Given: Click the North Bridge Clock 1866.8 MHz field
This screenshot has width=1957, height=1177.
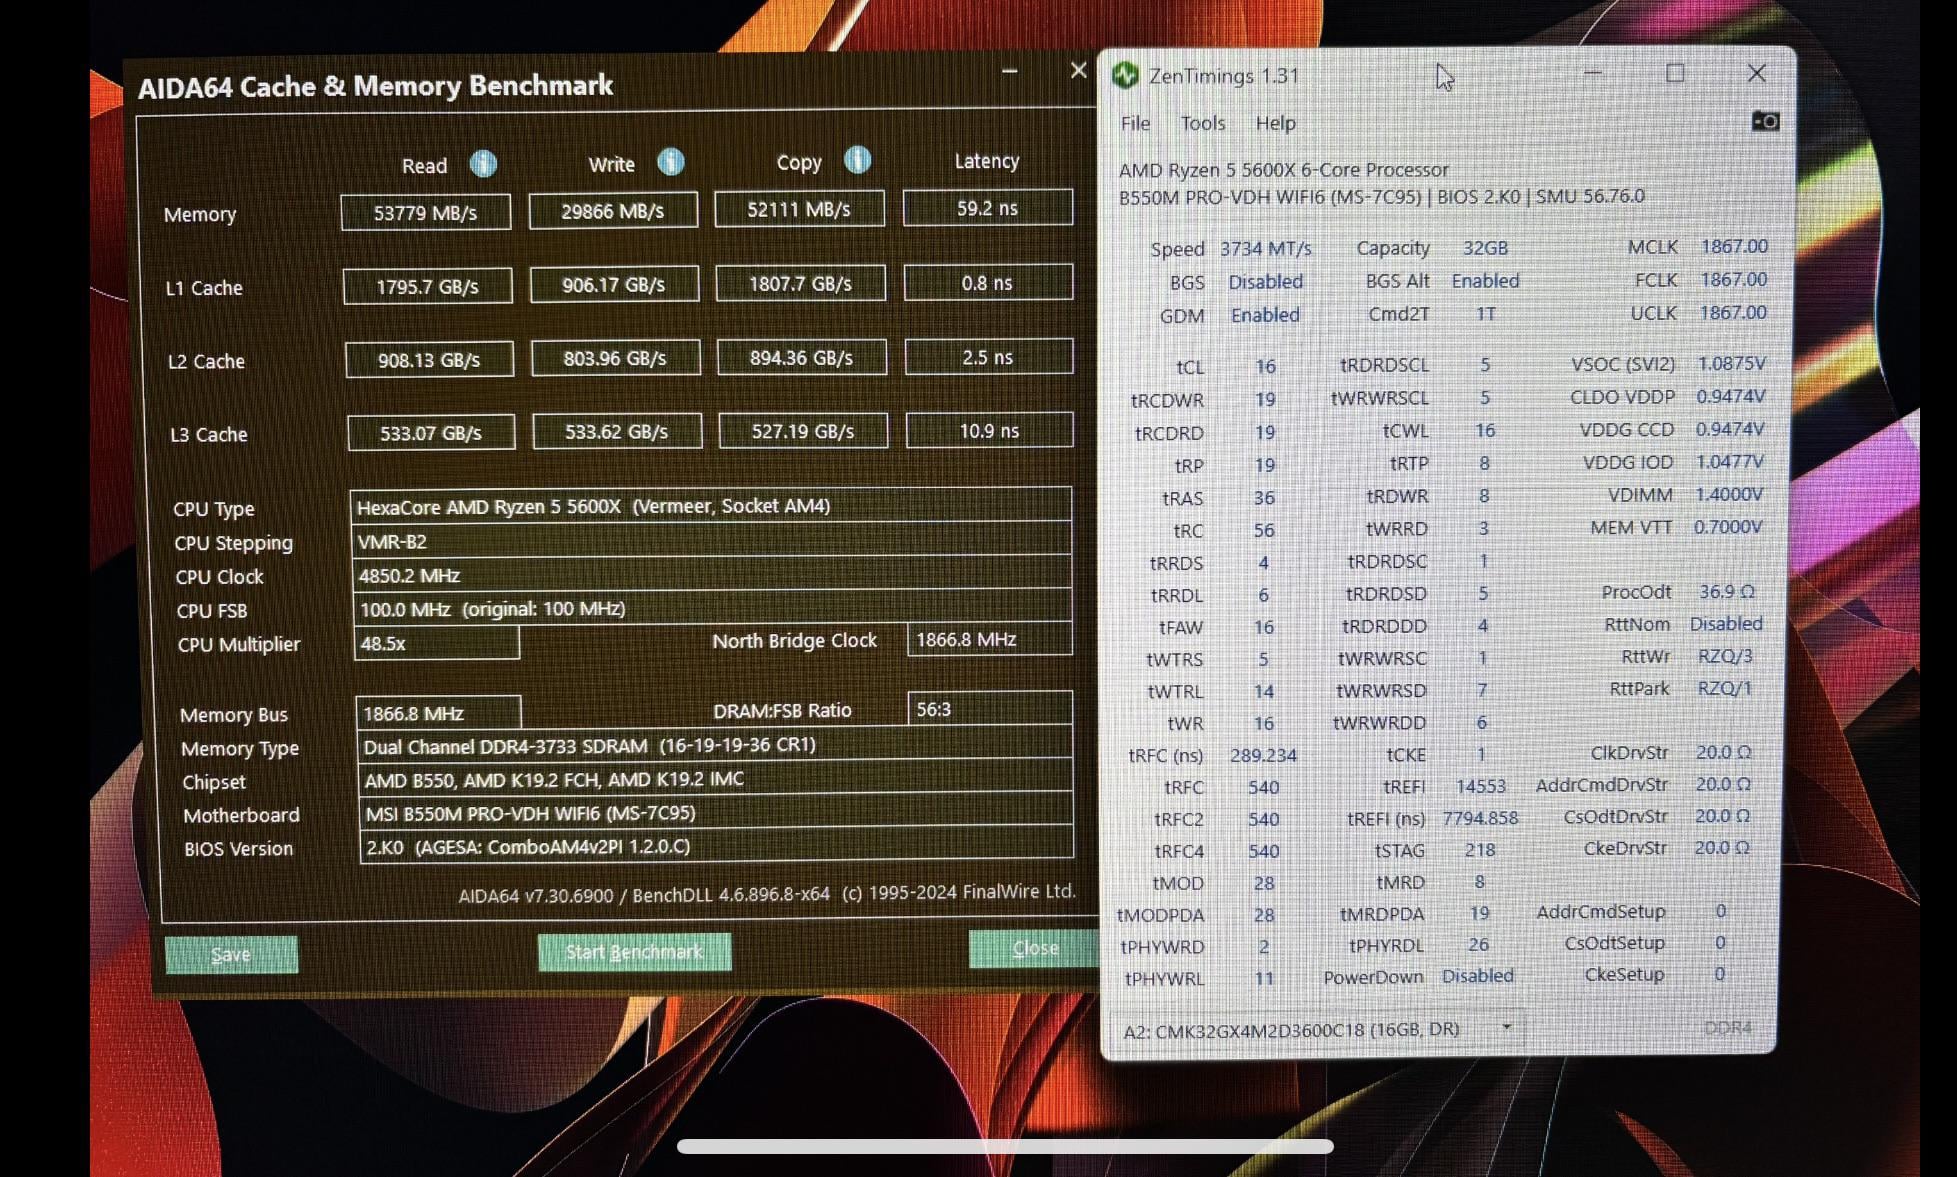Looking at the screenshot, I should point(990,639).
